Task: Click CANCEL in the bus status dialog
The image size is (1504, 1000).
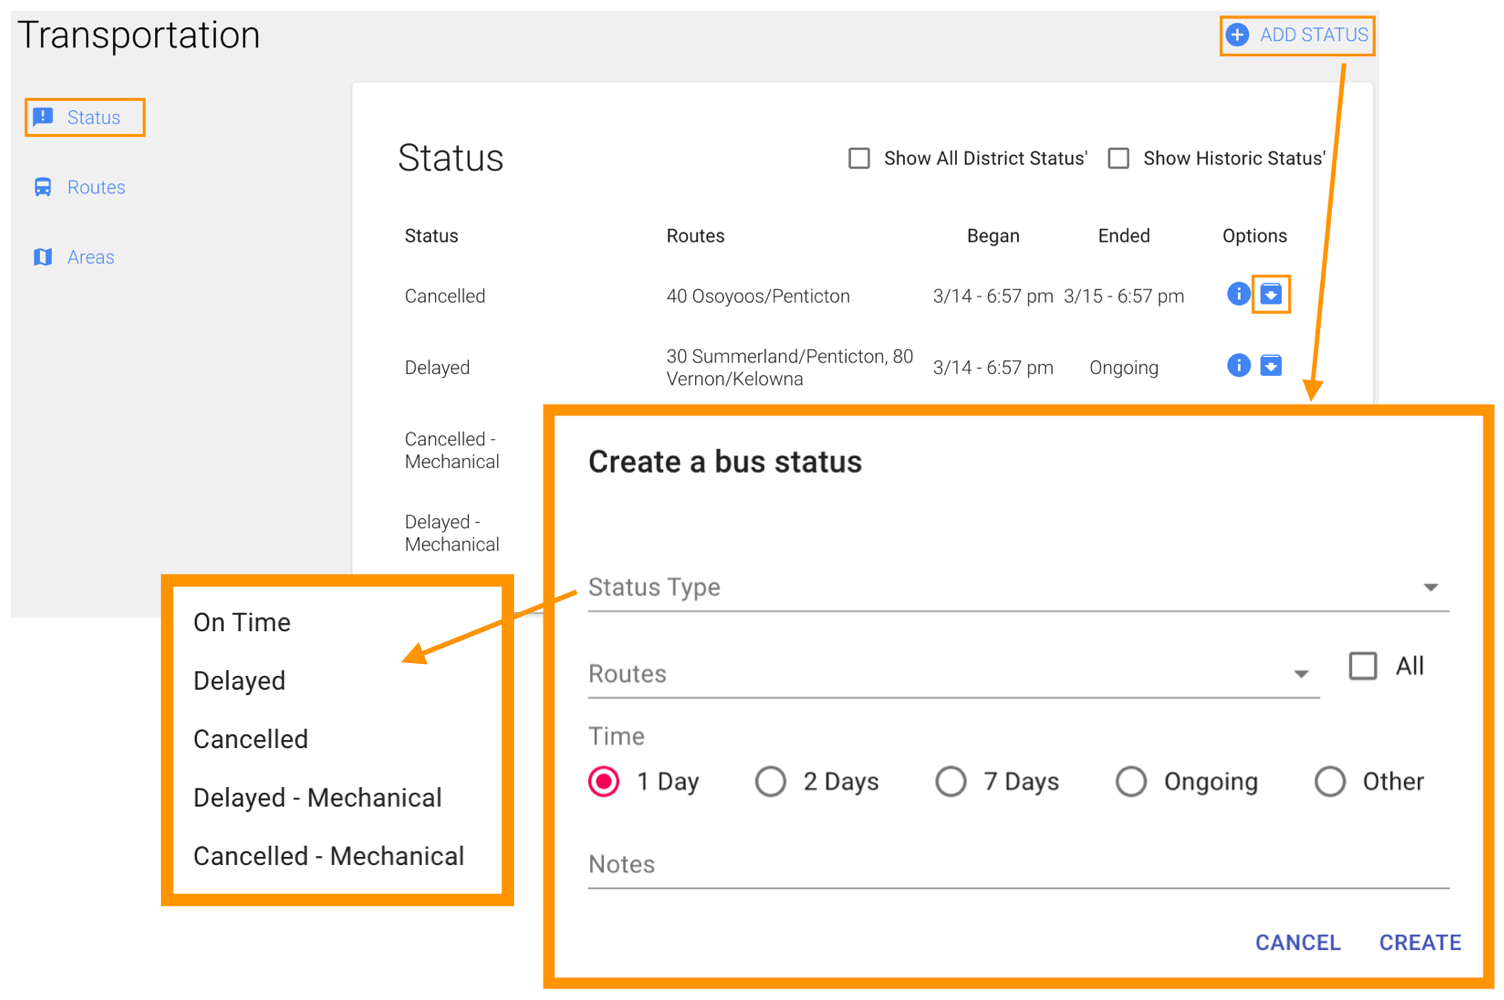Action: point(1298,942)
